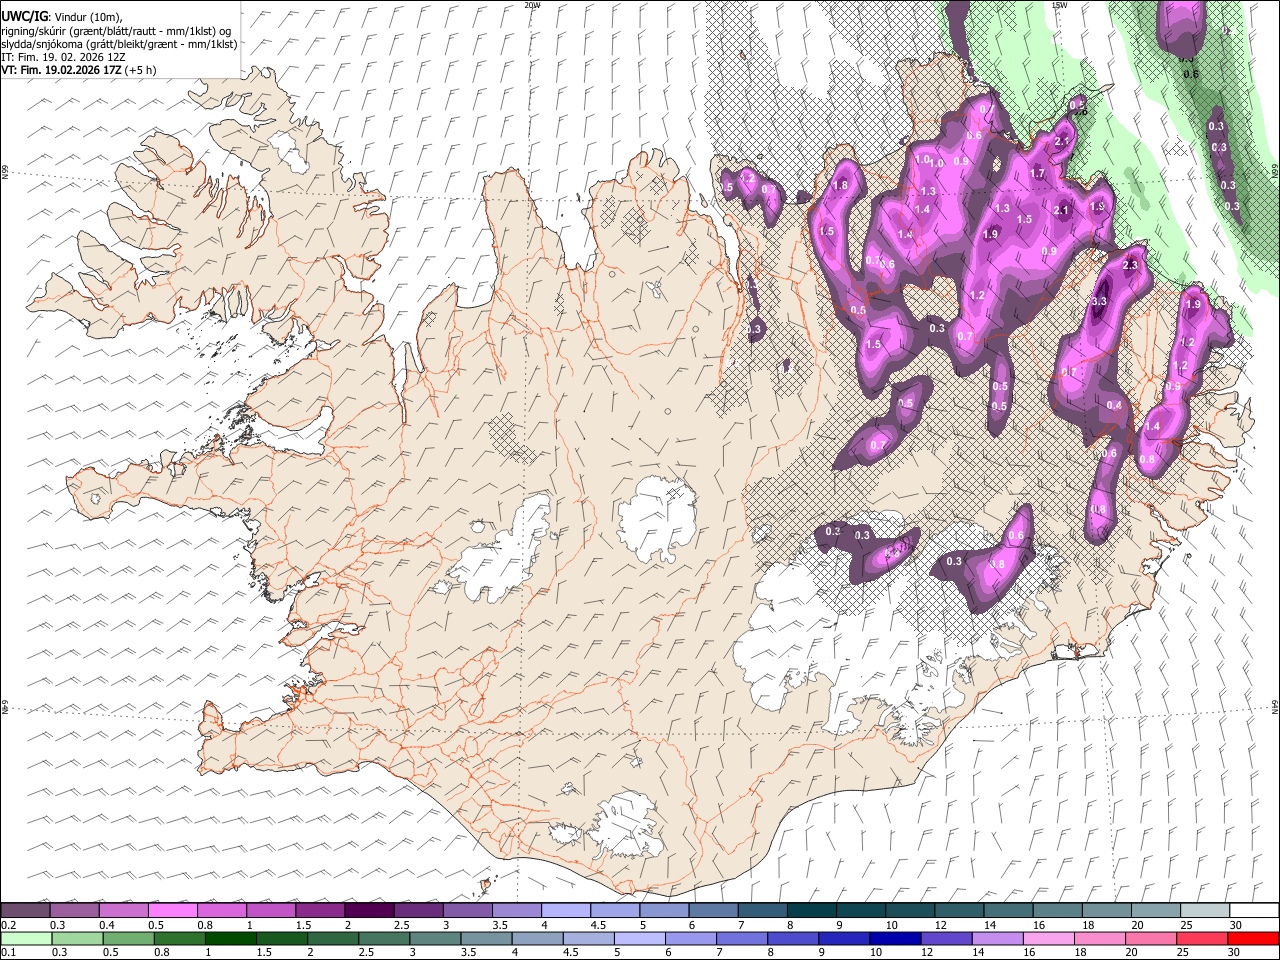Click the '1.7' snowfall value on the map
Screen dimensions: 1280x960
point(1037,174)
